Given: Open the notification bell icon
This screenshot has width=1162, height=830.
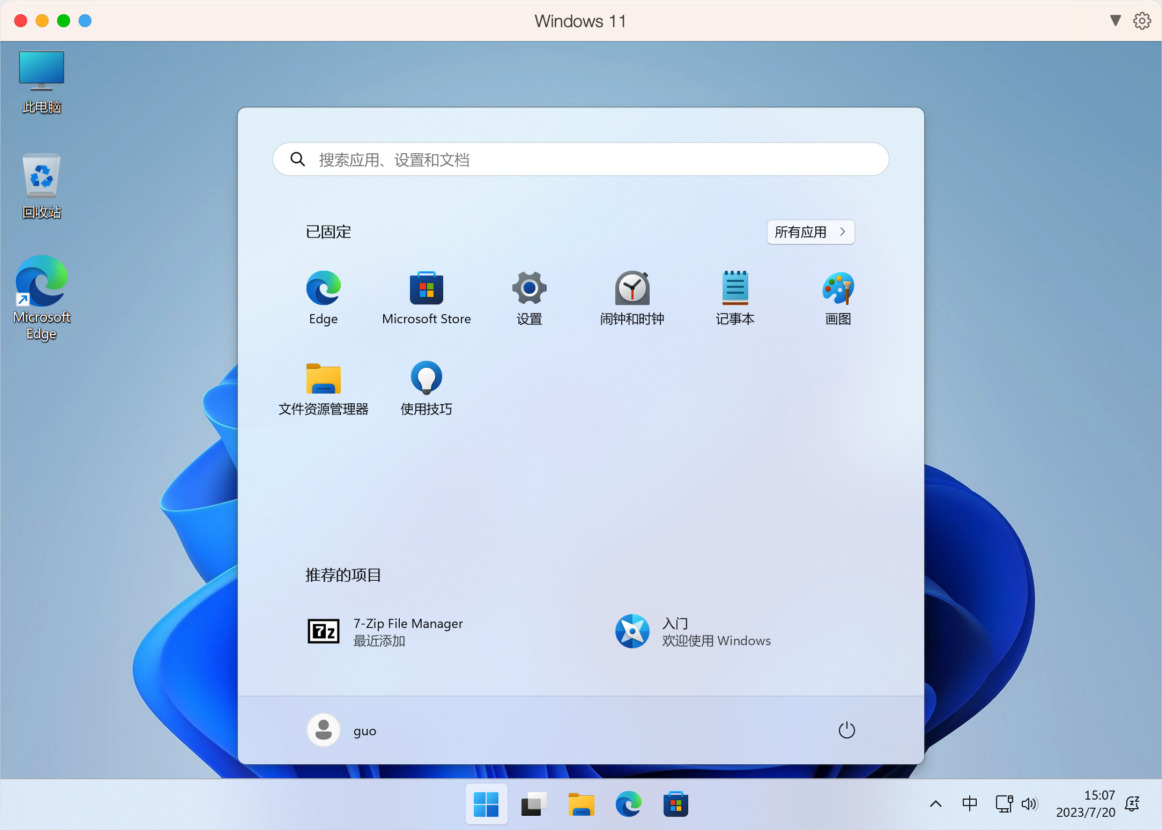Looking at the screenshot, I should pos(1132,804).
